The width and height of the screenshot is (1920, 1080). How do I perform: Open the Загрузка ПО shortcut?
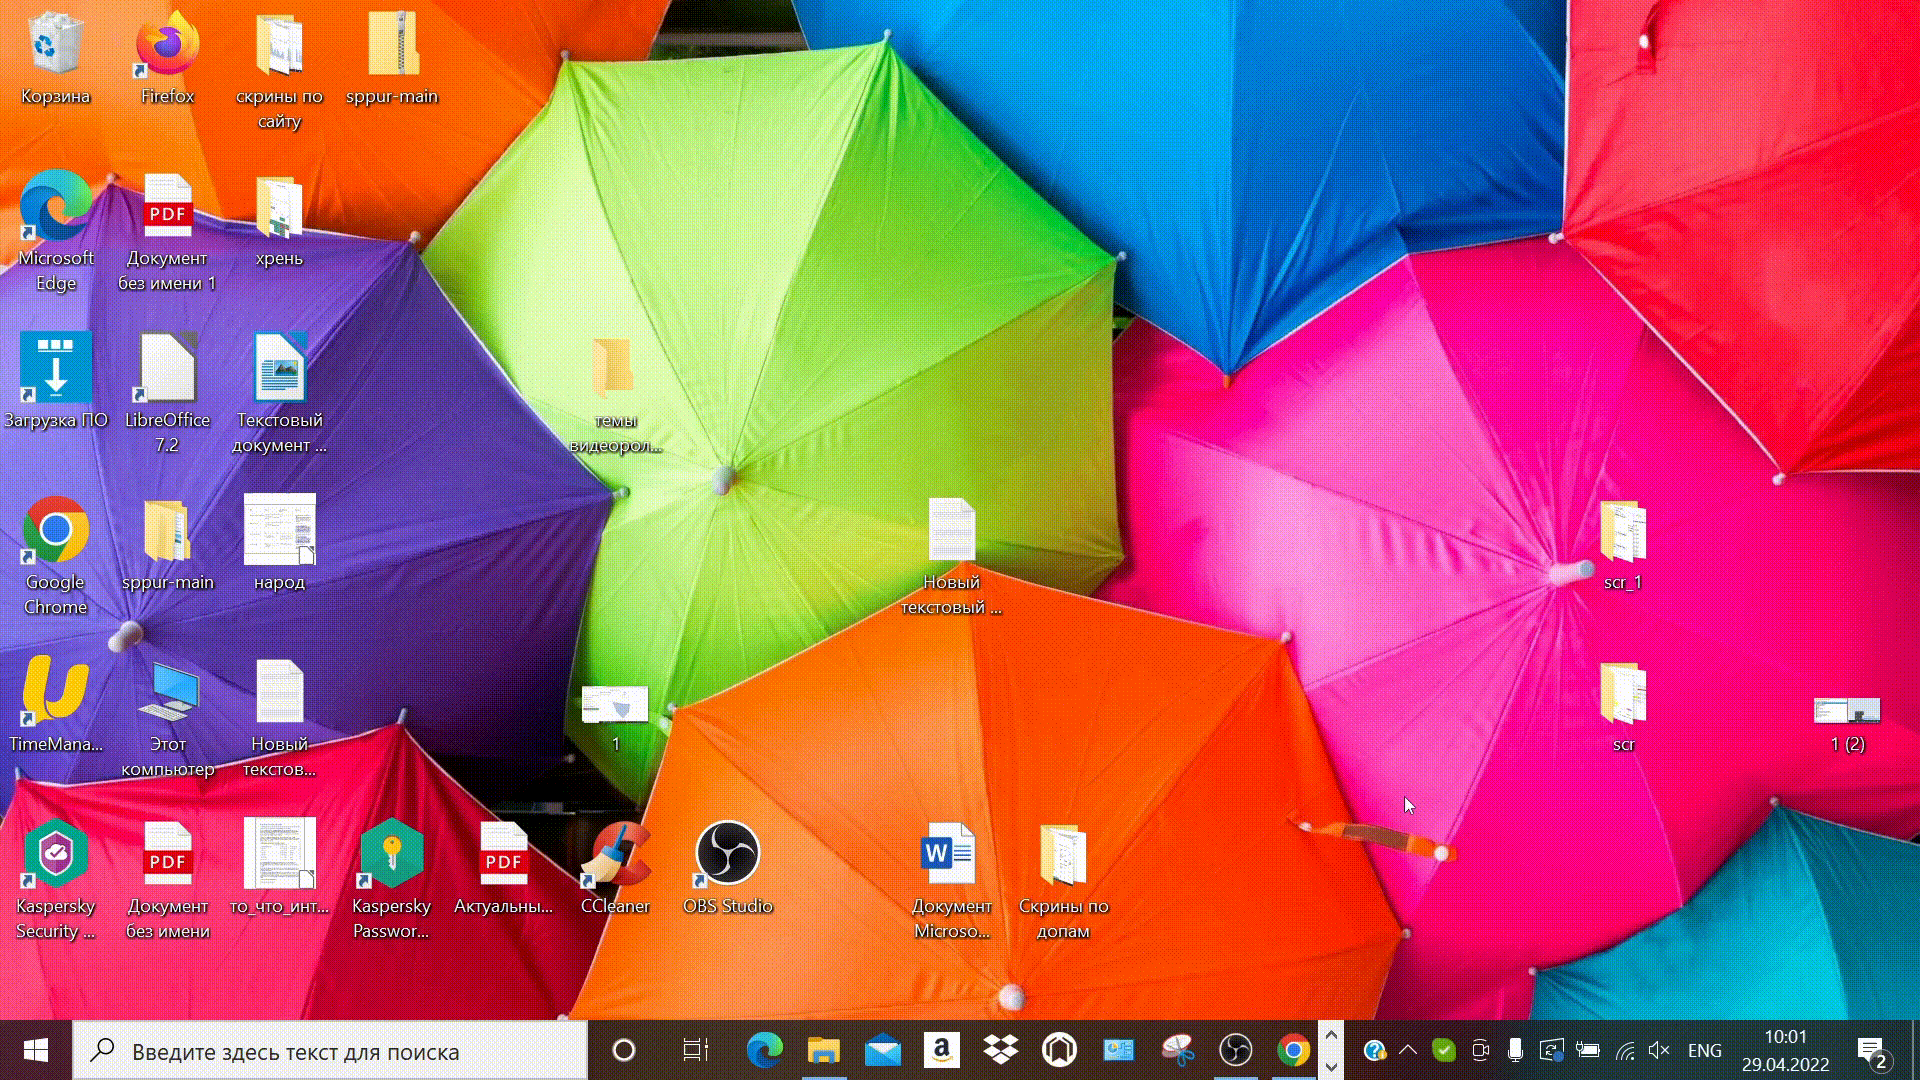[x=56, y=382]
